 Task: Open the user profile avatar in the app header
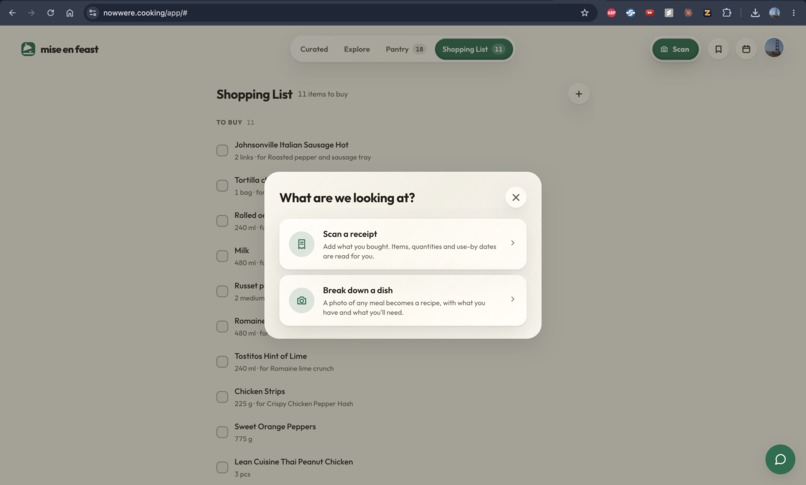point(774,48)
